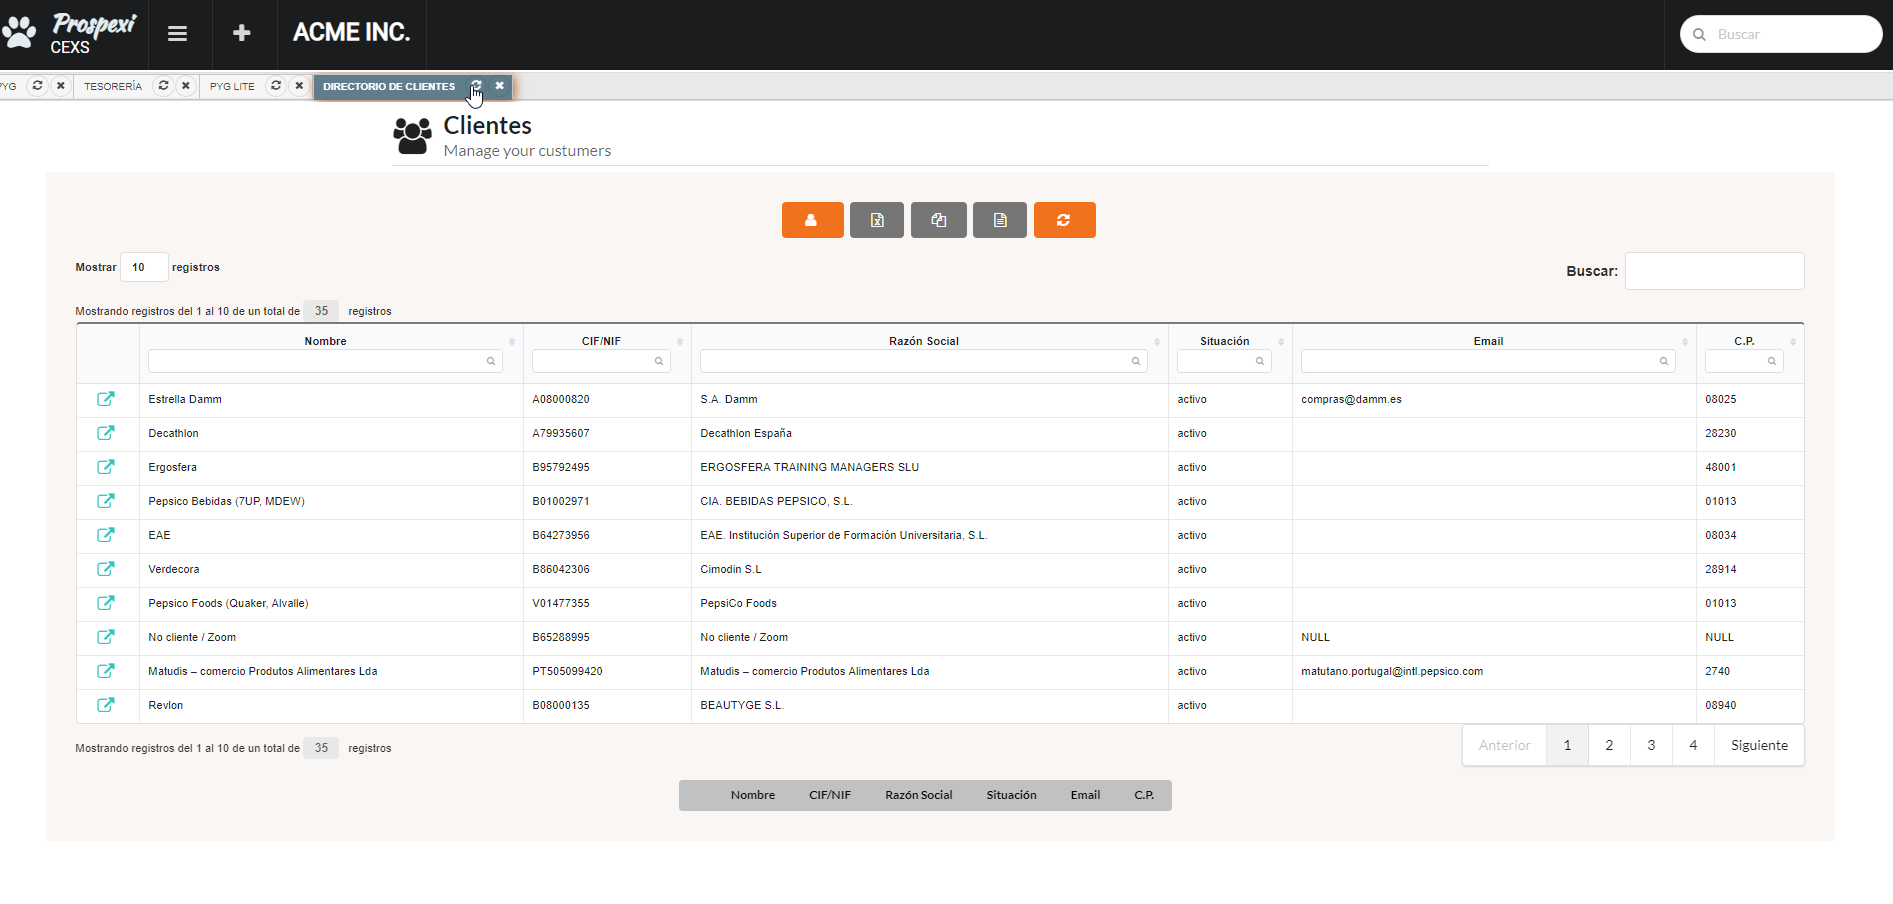The width and height of the screenshot is (1893, 904).
Task: Click the CIF/NIF column filter box
Action: tap(601, 361)
